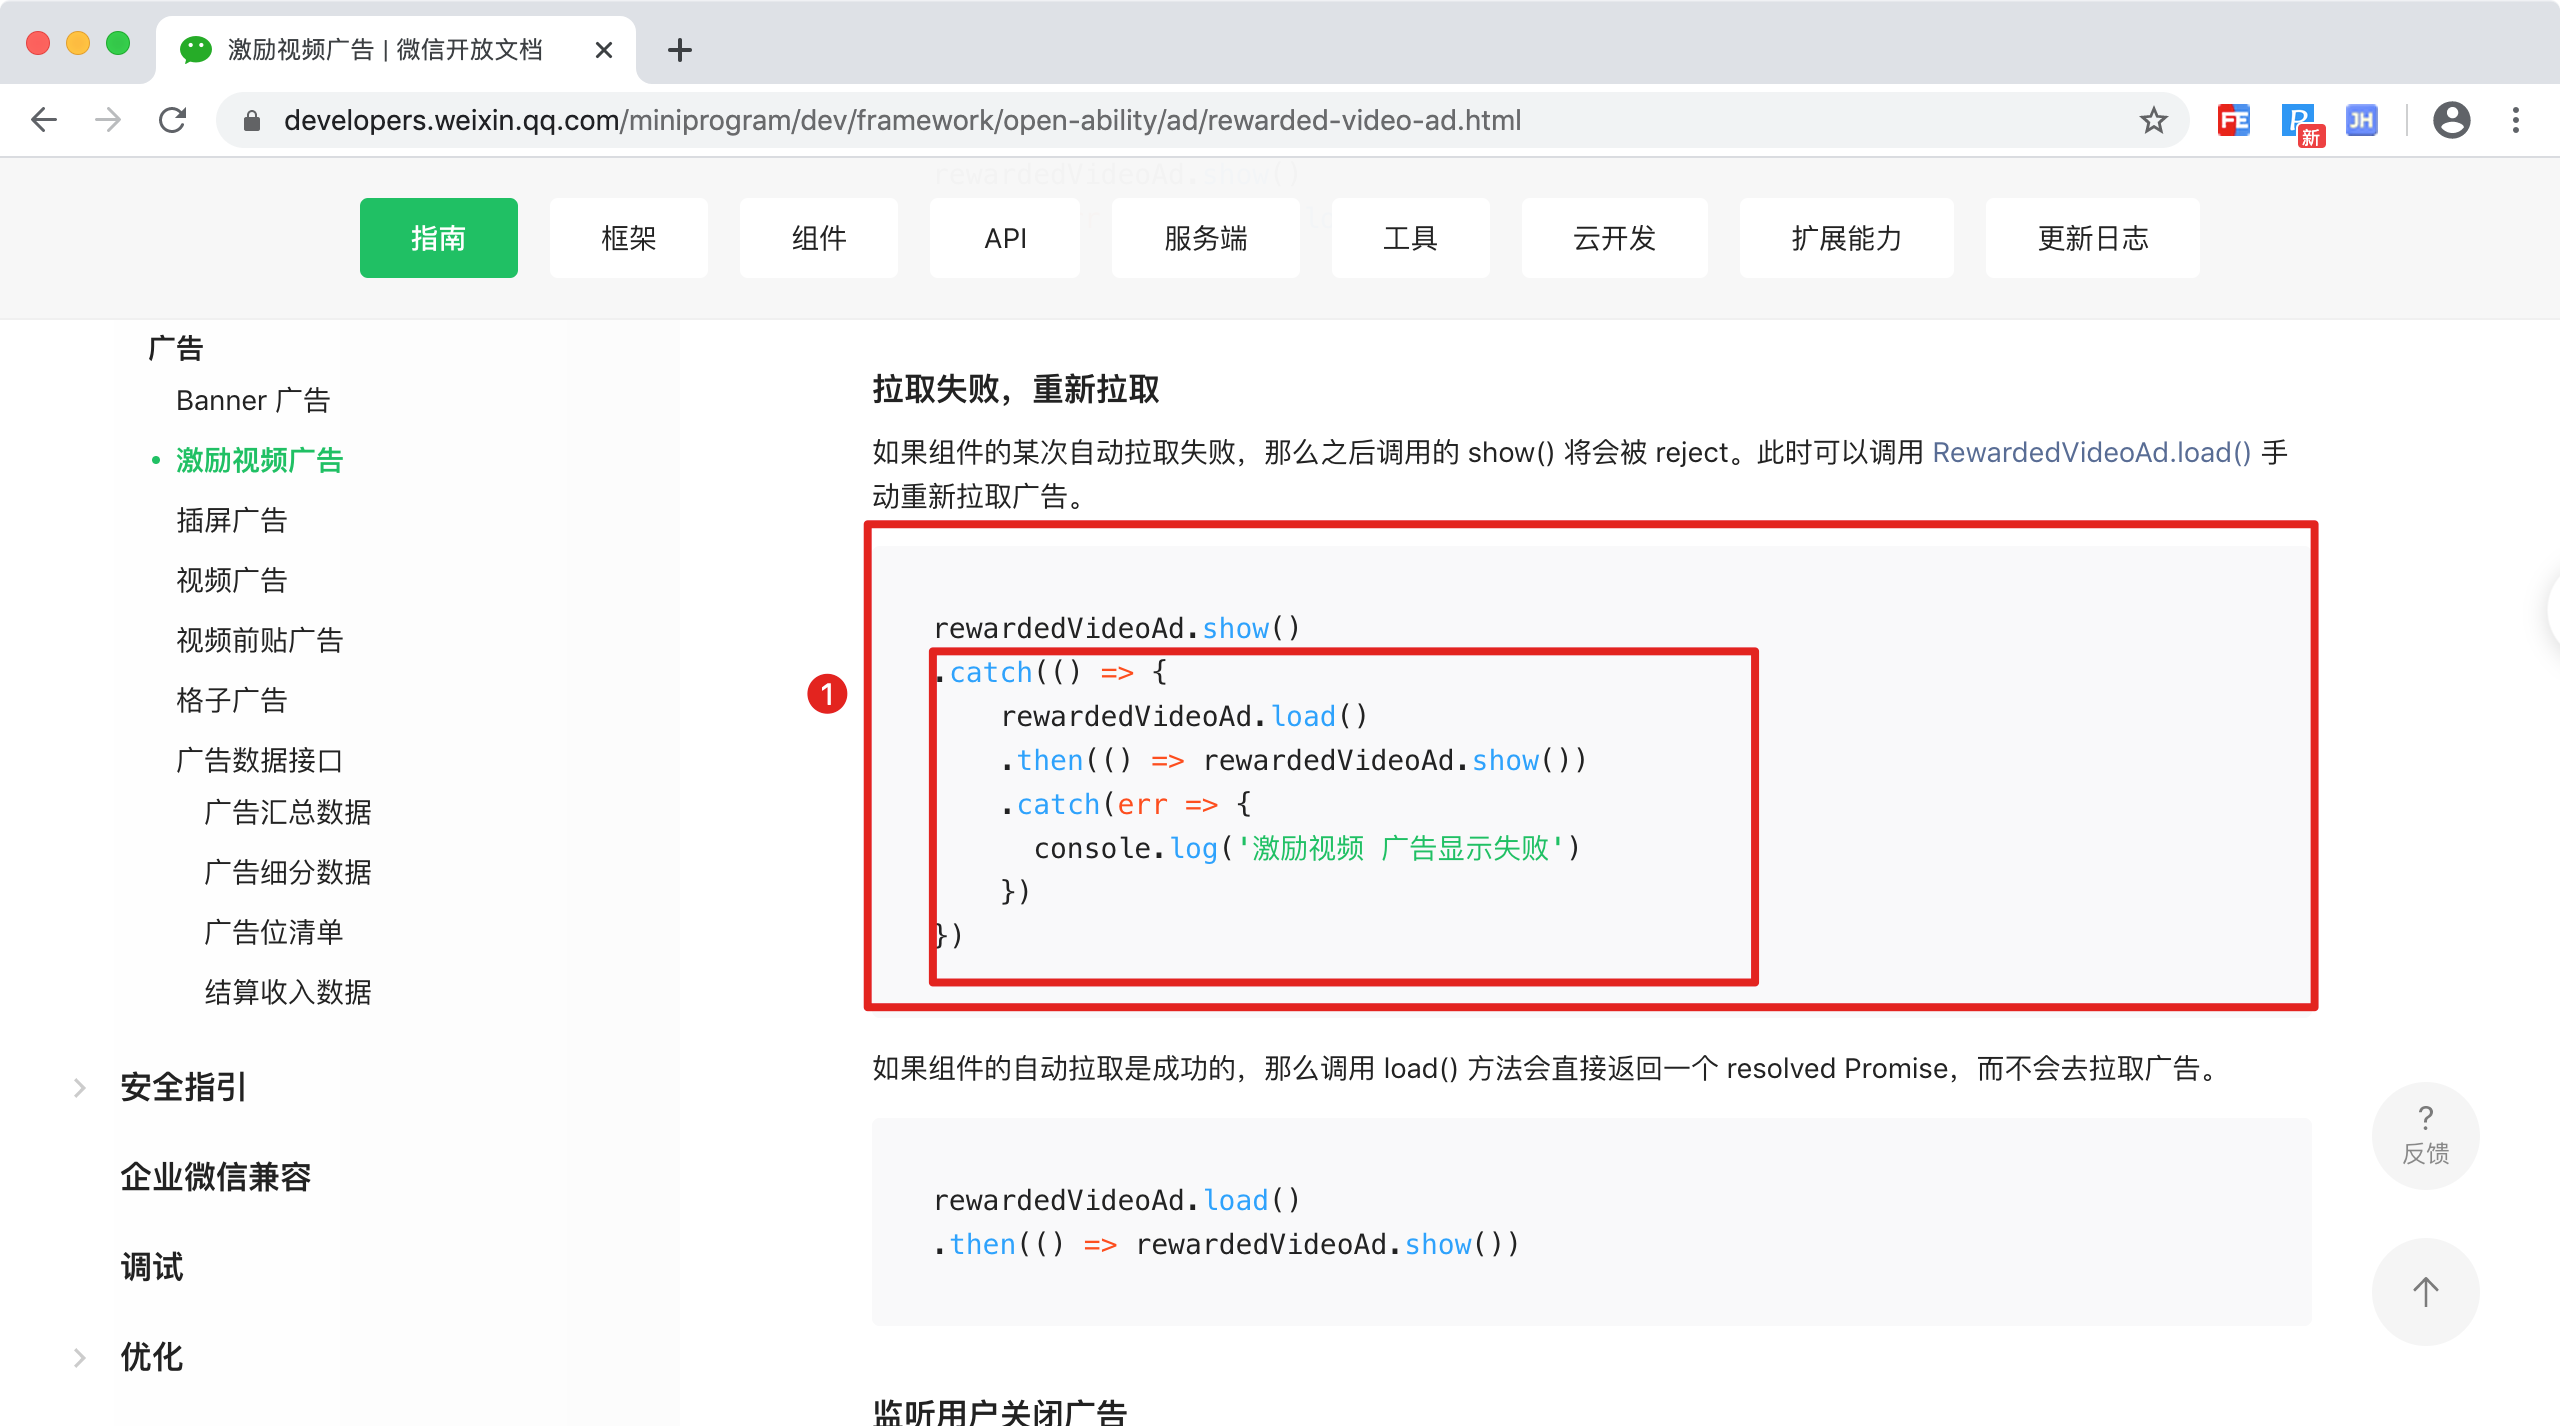Go to Banner 广告 sidebar page
This screenshot has height=1426, width=2560.
tap(253, 400)
